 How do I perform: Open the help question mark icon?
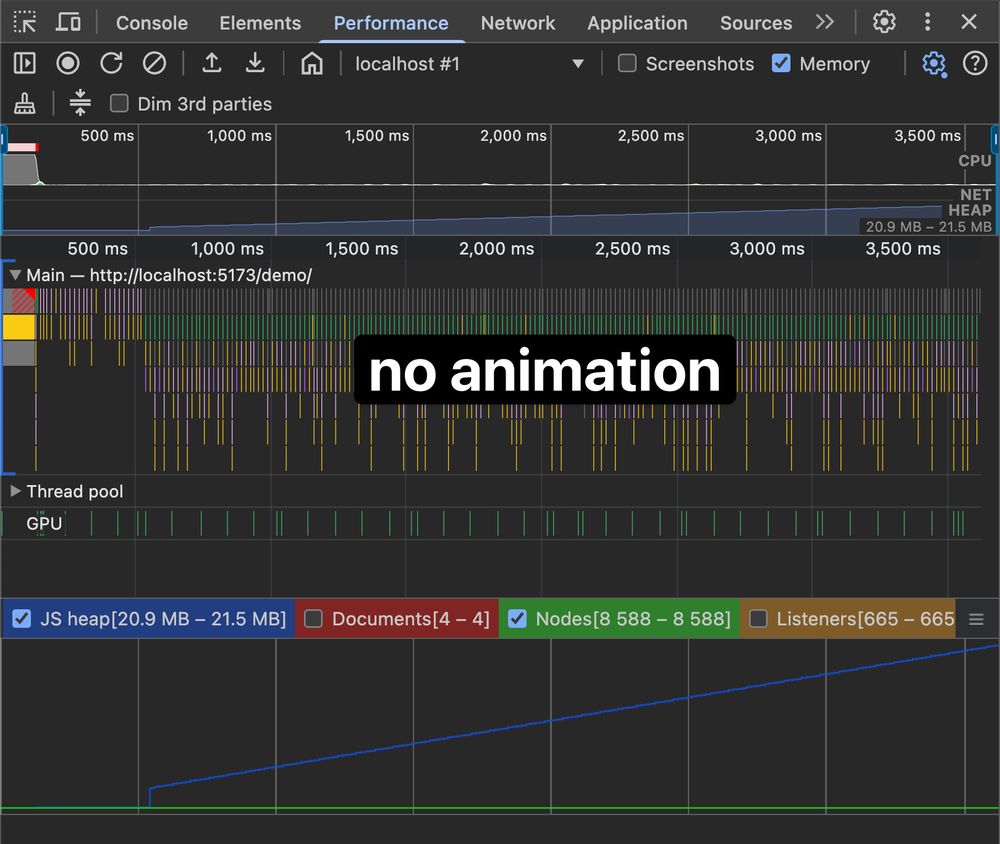click(975, 63)
